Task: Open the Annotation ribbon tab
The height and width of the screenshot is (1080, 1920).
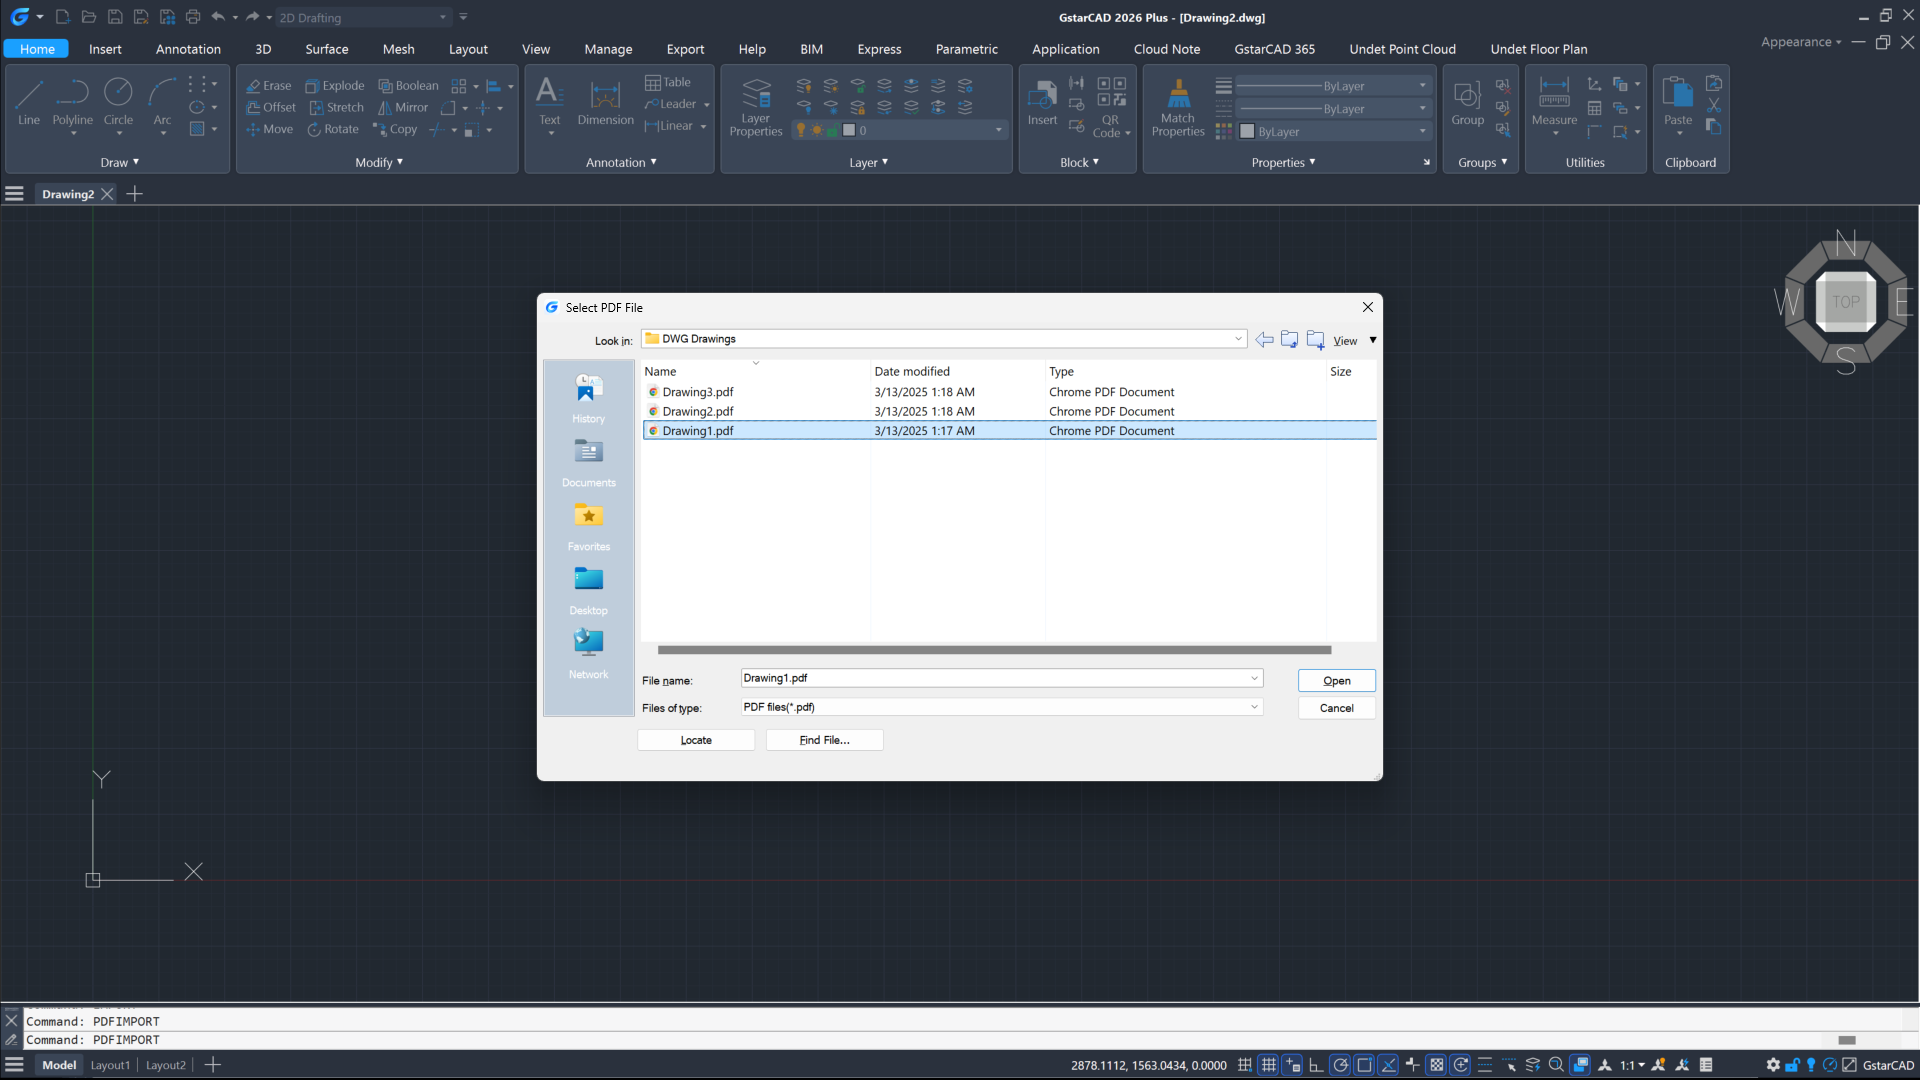Action: 188,49
